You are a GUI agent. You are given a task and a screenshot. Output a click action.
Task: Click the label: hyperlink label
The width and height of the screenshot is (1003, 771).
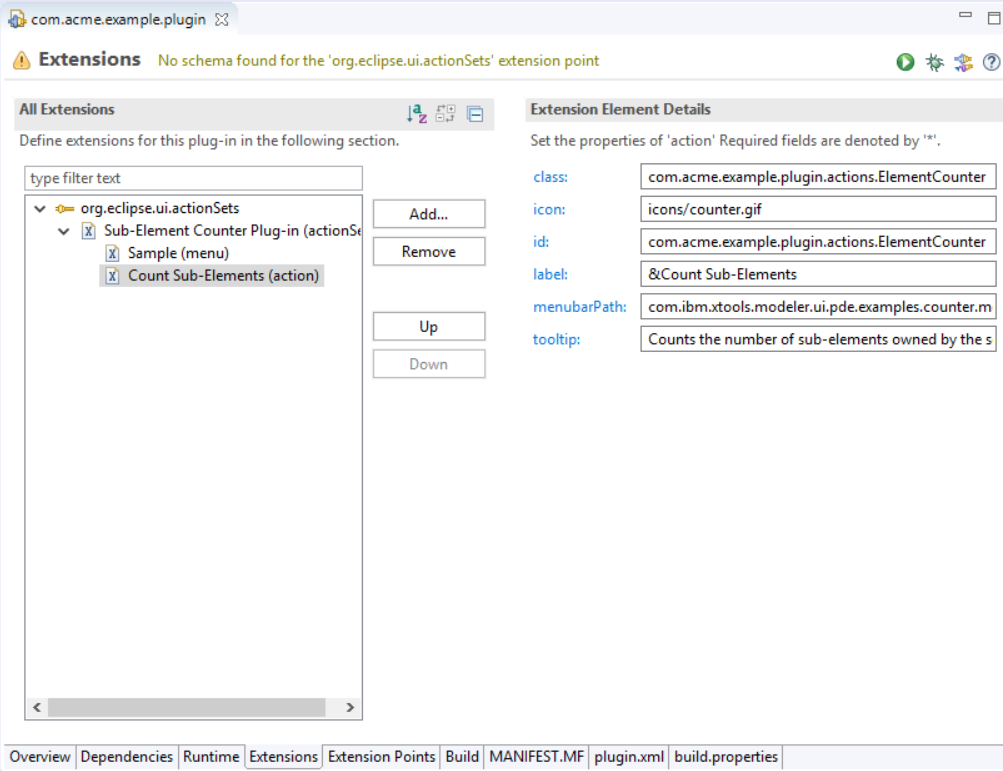pyautogui.click(x=550, y=274)
